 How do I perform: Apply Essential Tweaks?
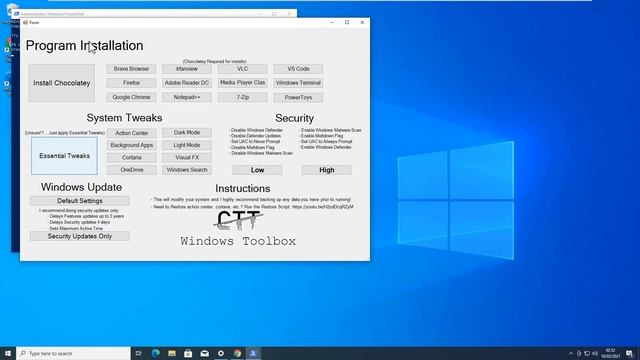point(64,156)
